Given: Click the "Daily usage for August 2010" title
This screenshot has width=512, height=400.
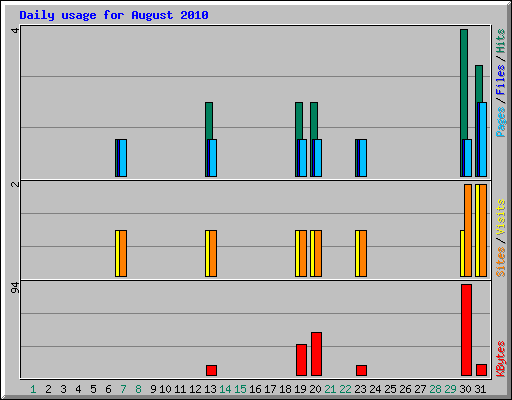Looking at the screenshot, I should [114, 15].
